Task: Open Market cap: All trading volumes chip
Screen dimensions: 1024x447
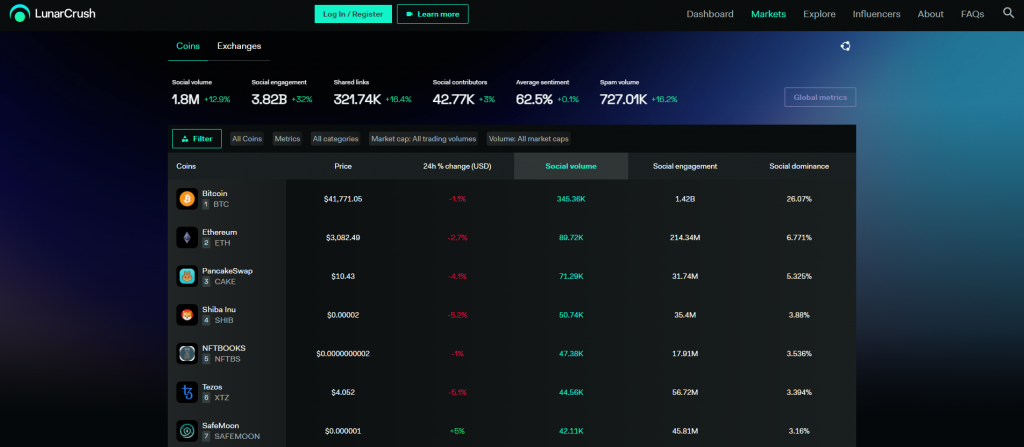Action: point(423,139)
